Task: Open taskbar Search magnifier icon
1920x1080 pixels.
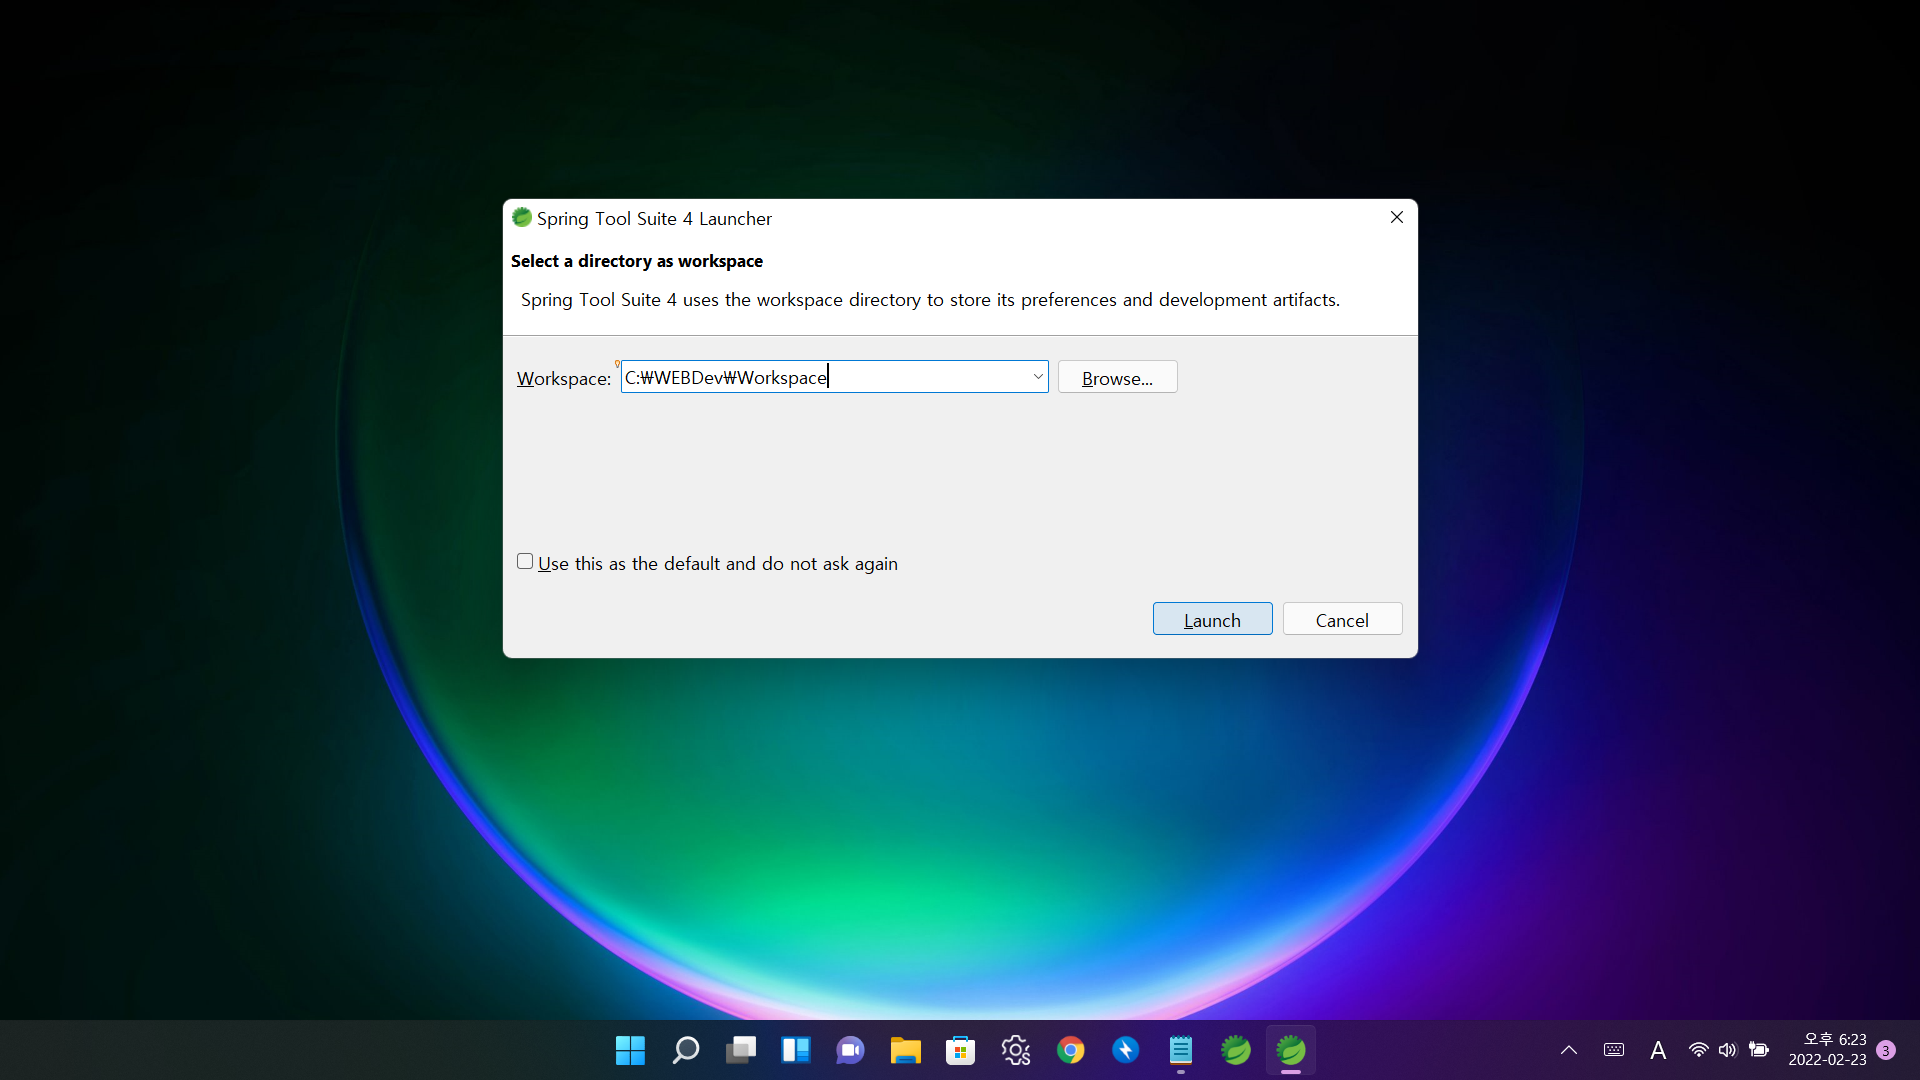Action: (x=686, y=1050)
